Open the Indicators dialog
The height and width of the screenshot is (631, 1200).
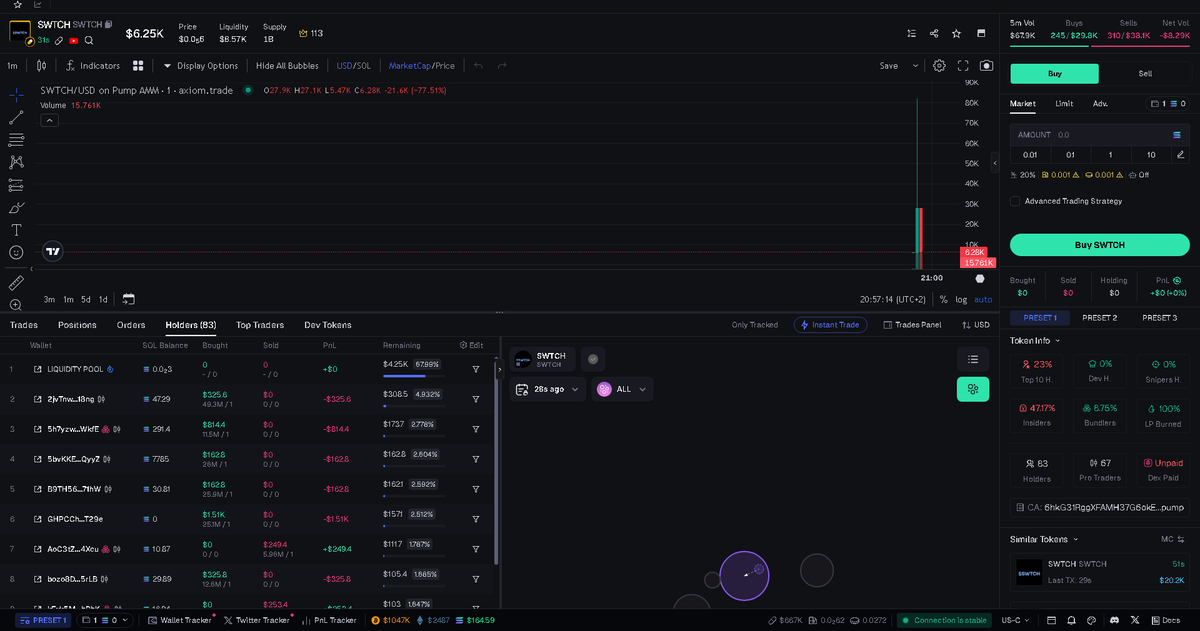pyautogui.click(x=92, y=66)
